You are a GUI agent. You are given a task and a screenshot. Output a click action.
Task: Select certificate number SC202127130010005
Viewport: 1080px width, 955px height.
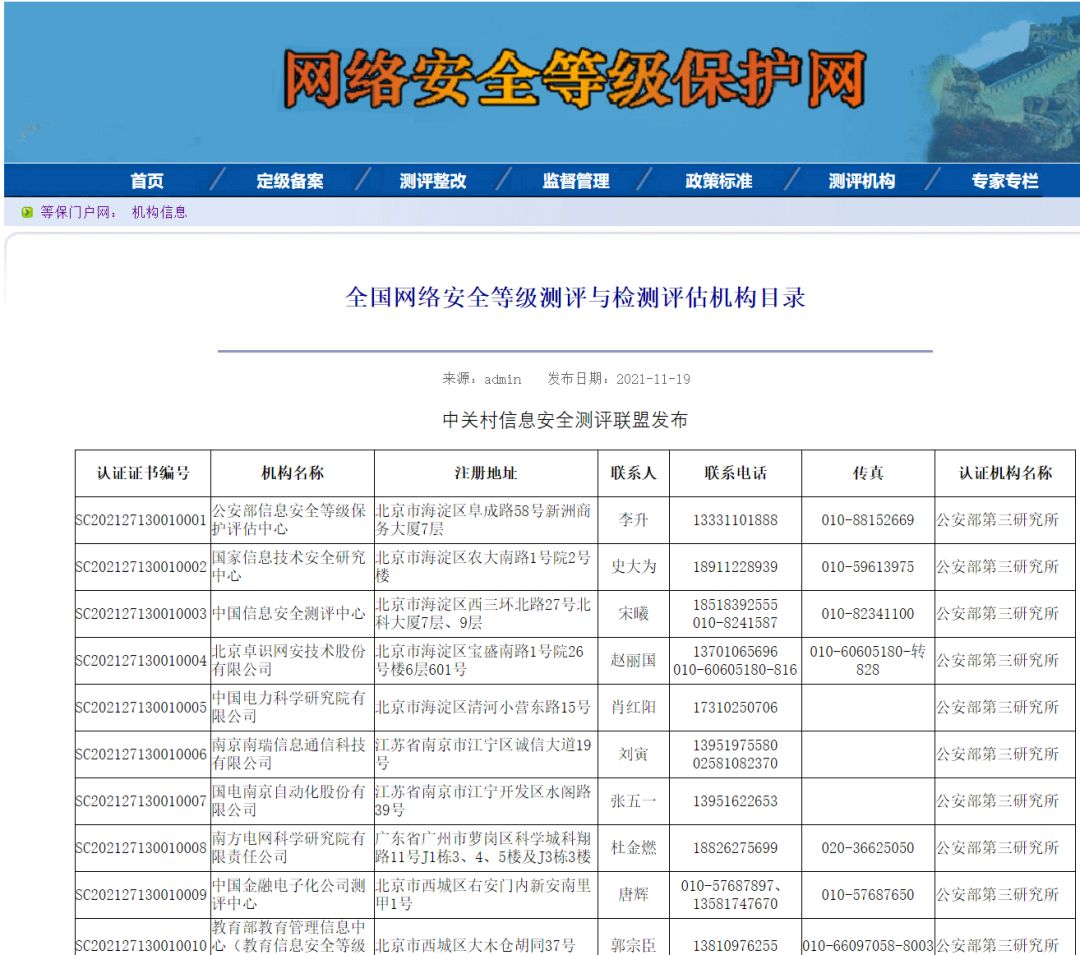point(141,707)
